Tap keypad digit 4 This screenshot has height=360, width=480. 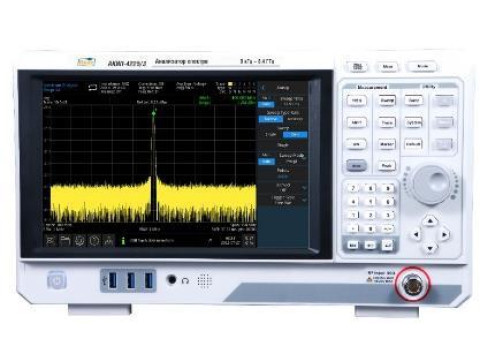point(353,202)
